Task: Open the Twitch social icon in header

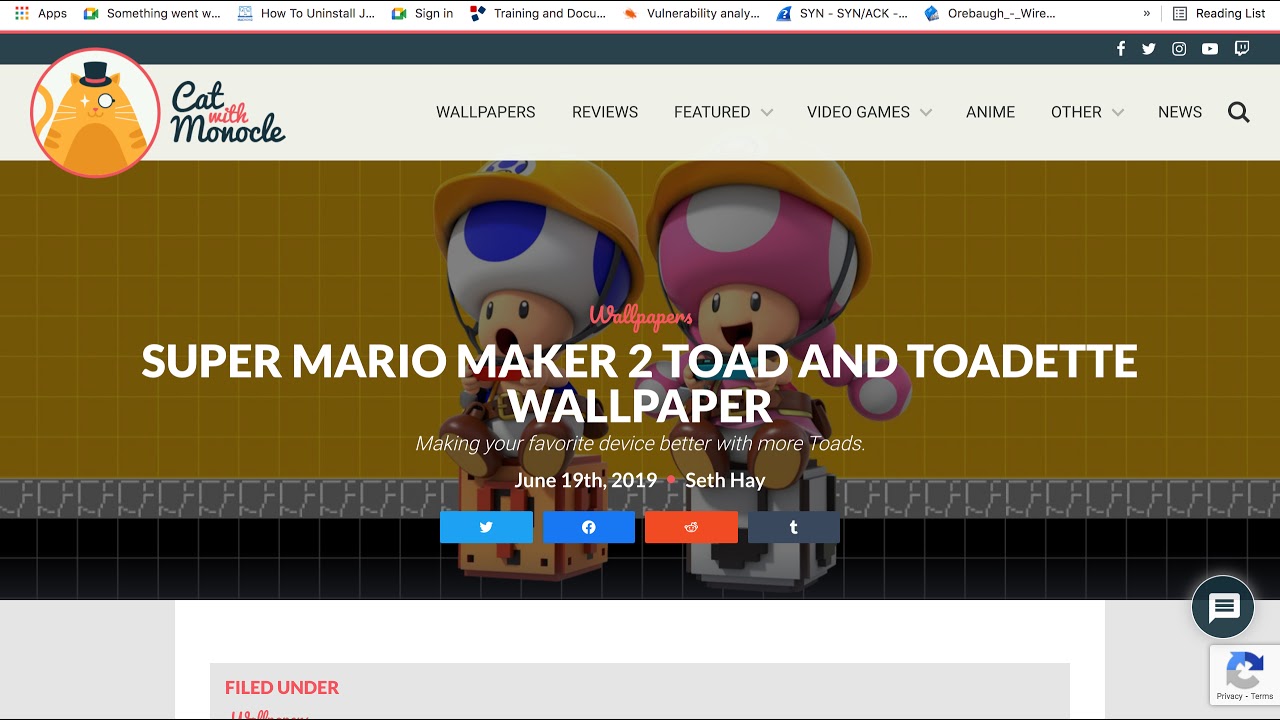Action: [1242, 49]
